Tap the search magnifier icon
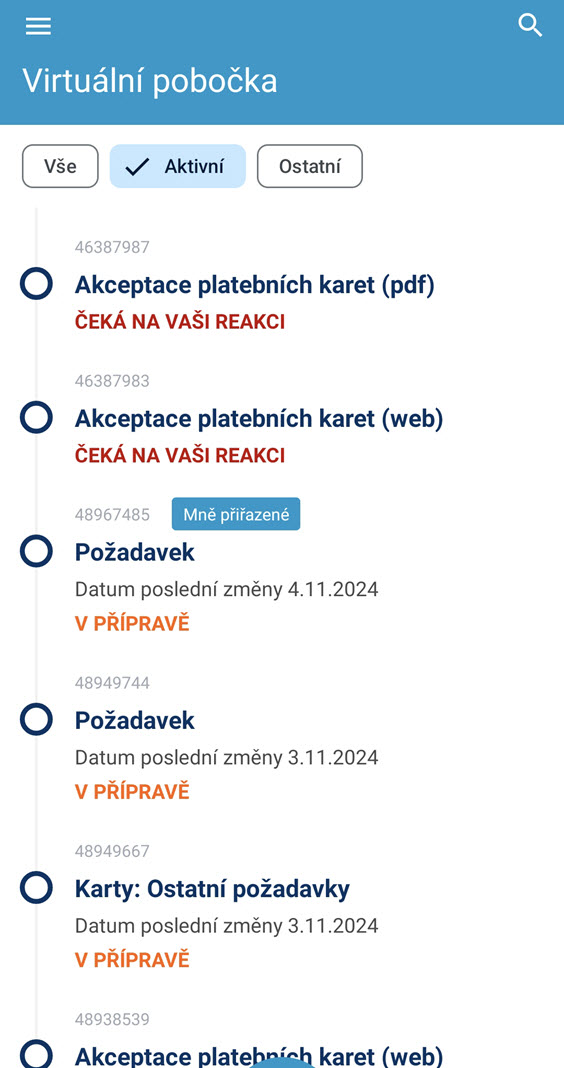 pos(530,26)
